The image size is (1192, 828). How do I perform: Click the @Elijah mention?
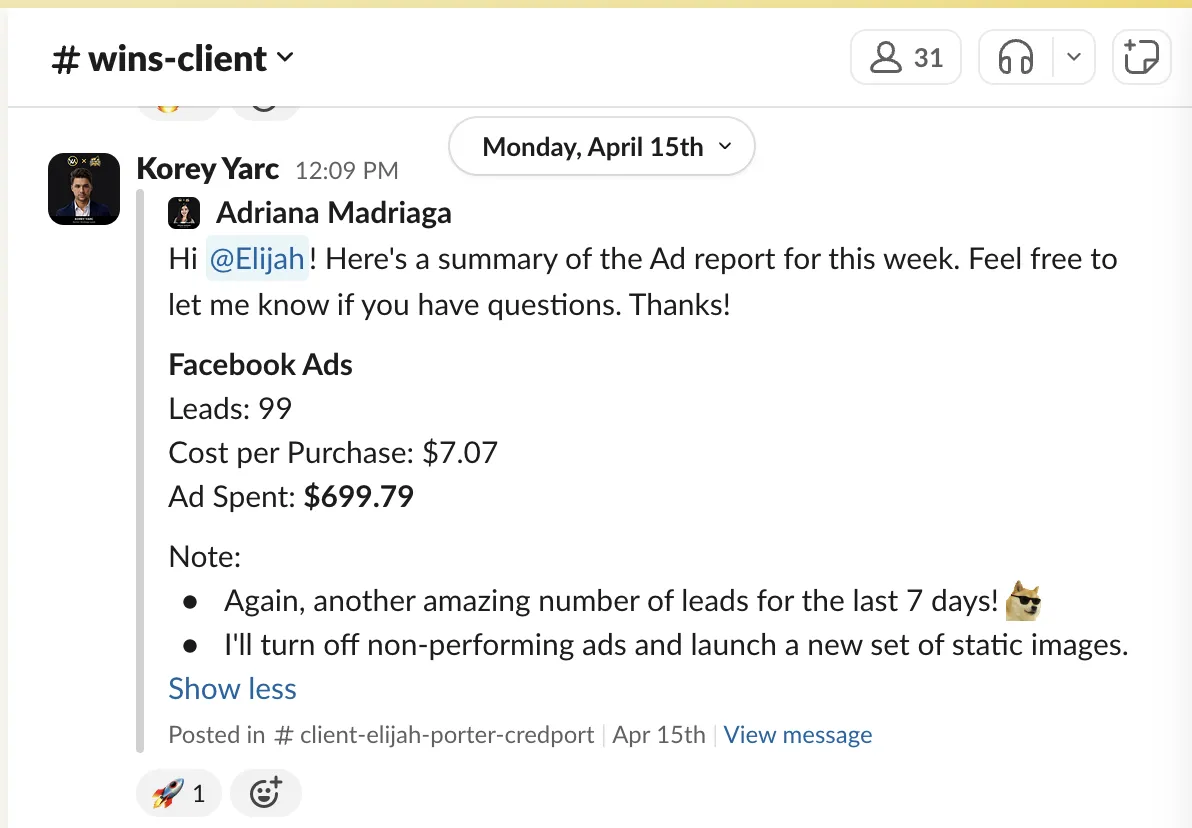tap(257, 259)
